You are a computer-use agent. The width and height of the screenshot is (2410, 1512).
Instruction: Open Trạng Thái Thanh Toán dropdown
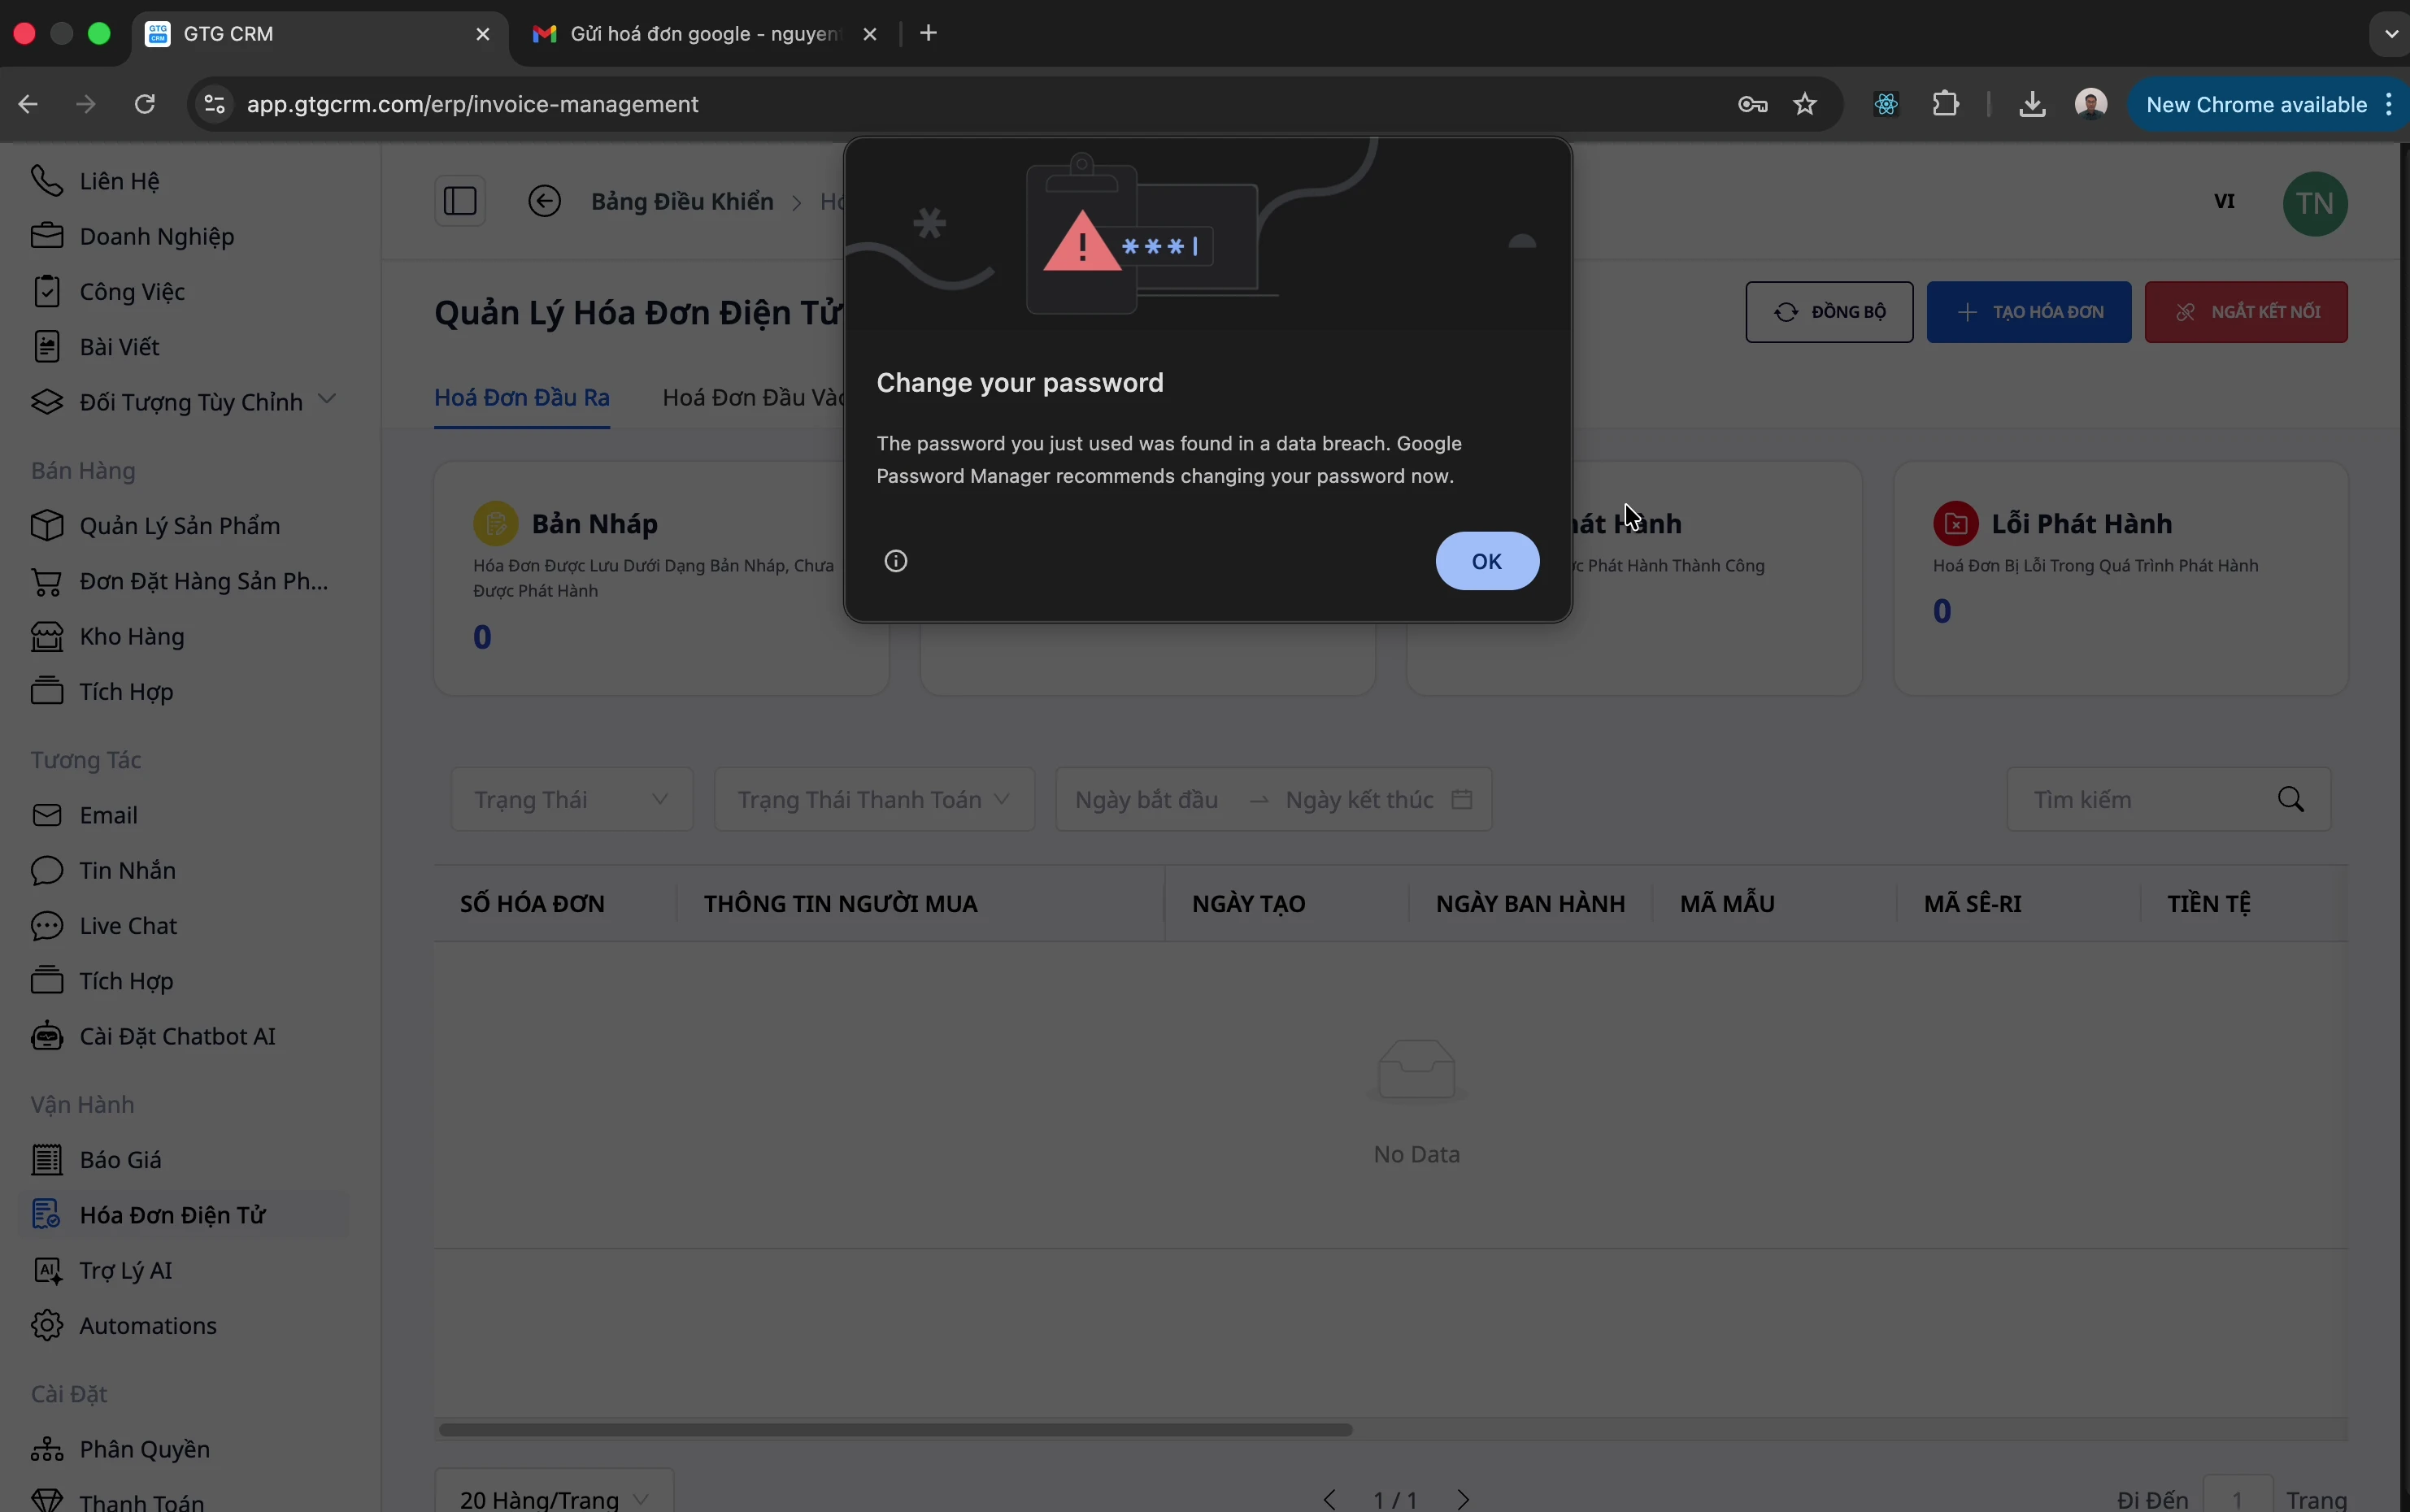(874, 800)
